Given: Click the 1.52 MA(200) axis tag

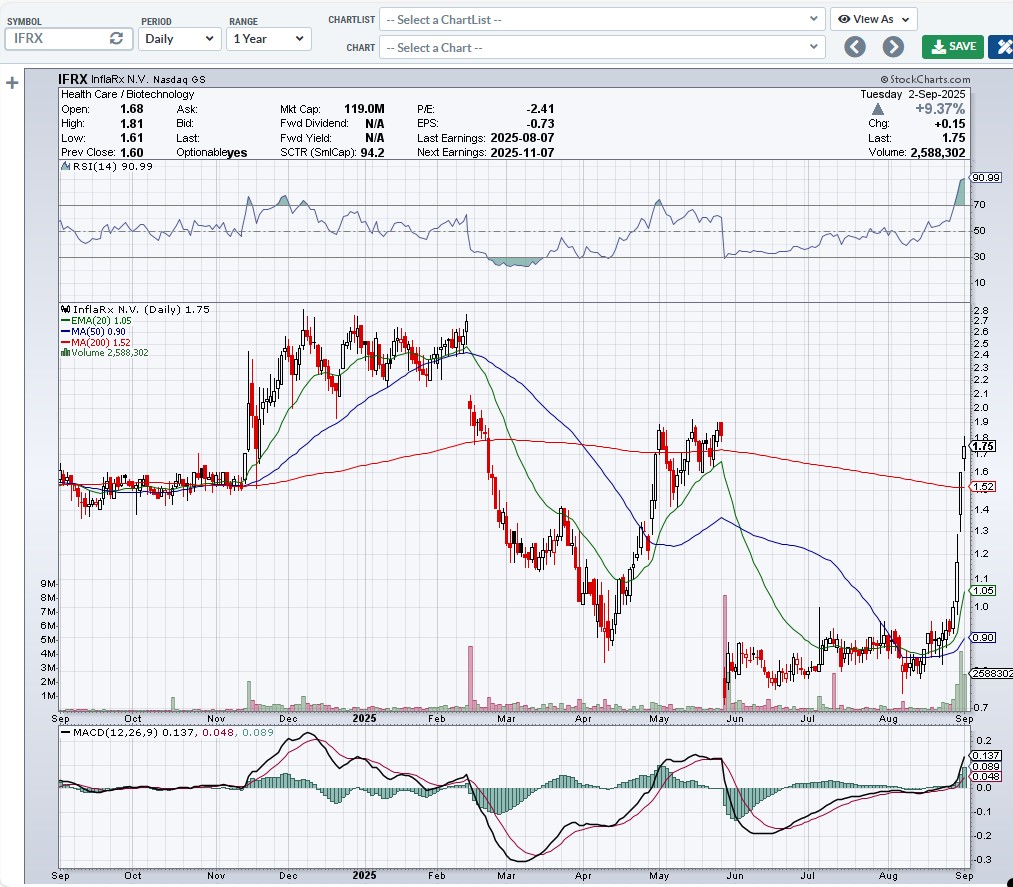Looking at the screenshot, I should [983, 487].
